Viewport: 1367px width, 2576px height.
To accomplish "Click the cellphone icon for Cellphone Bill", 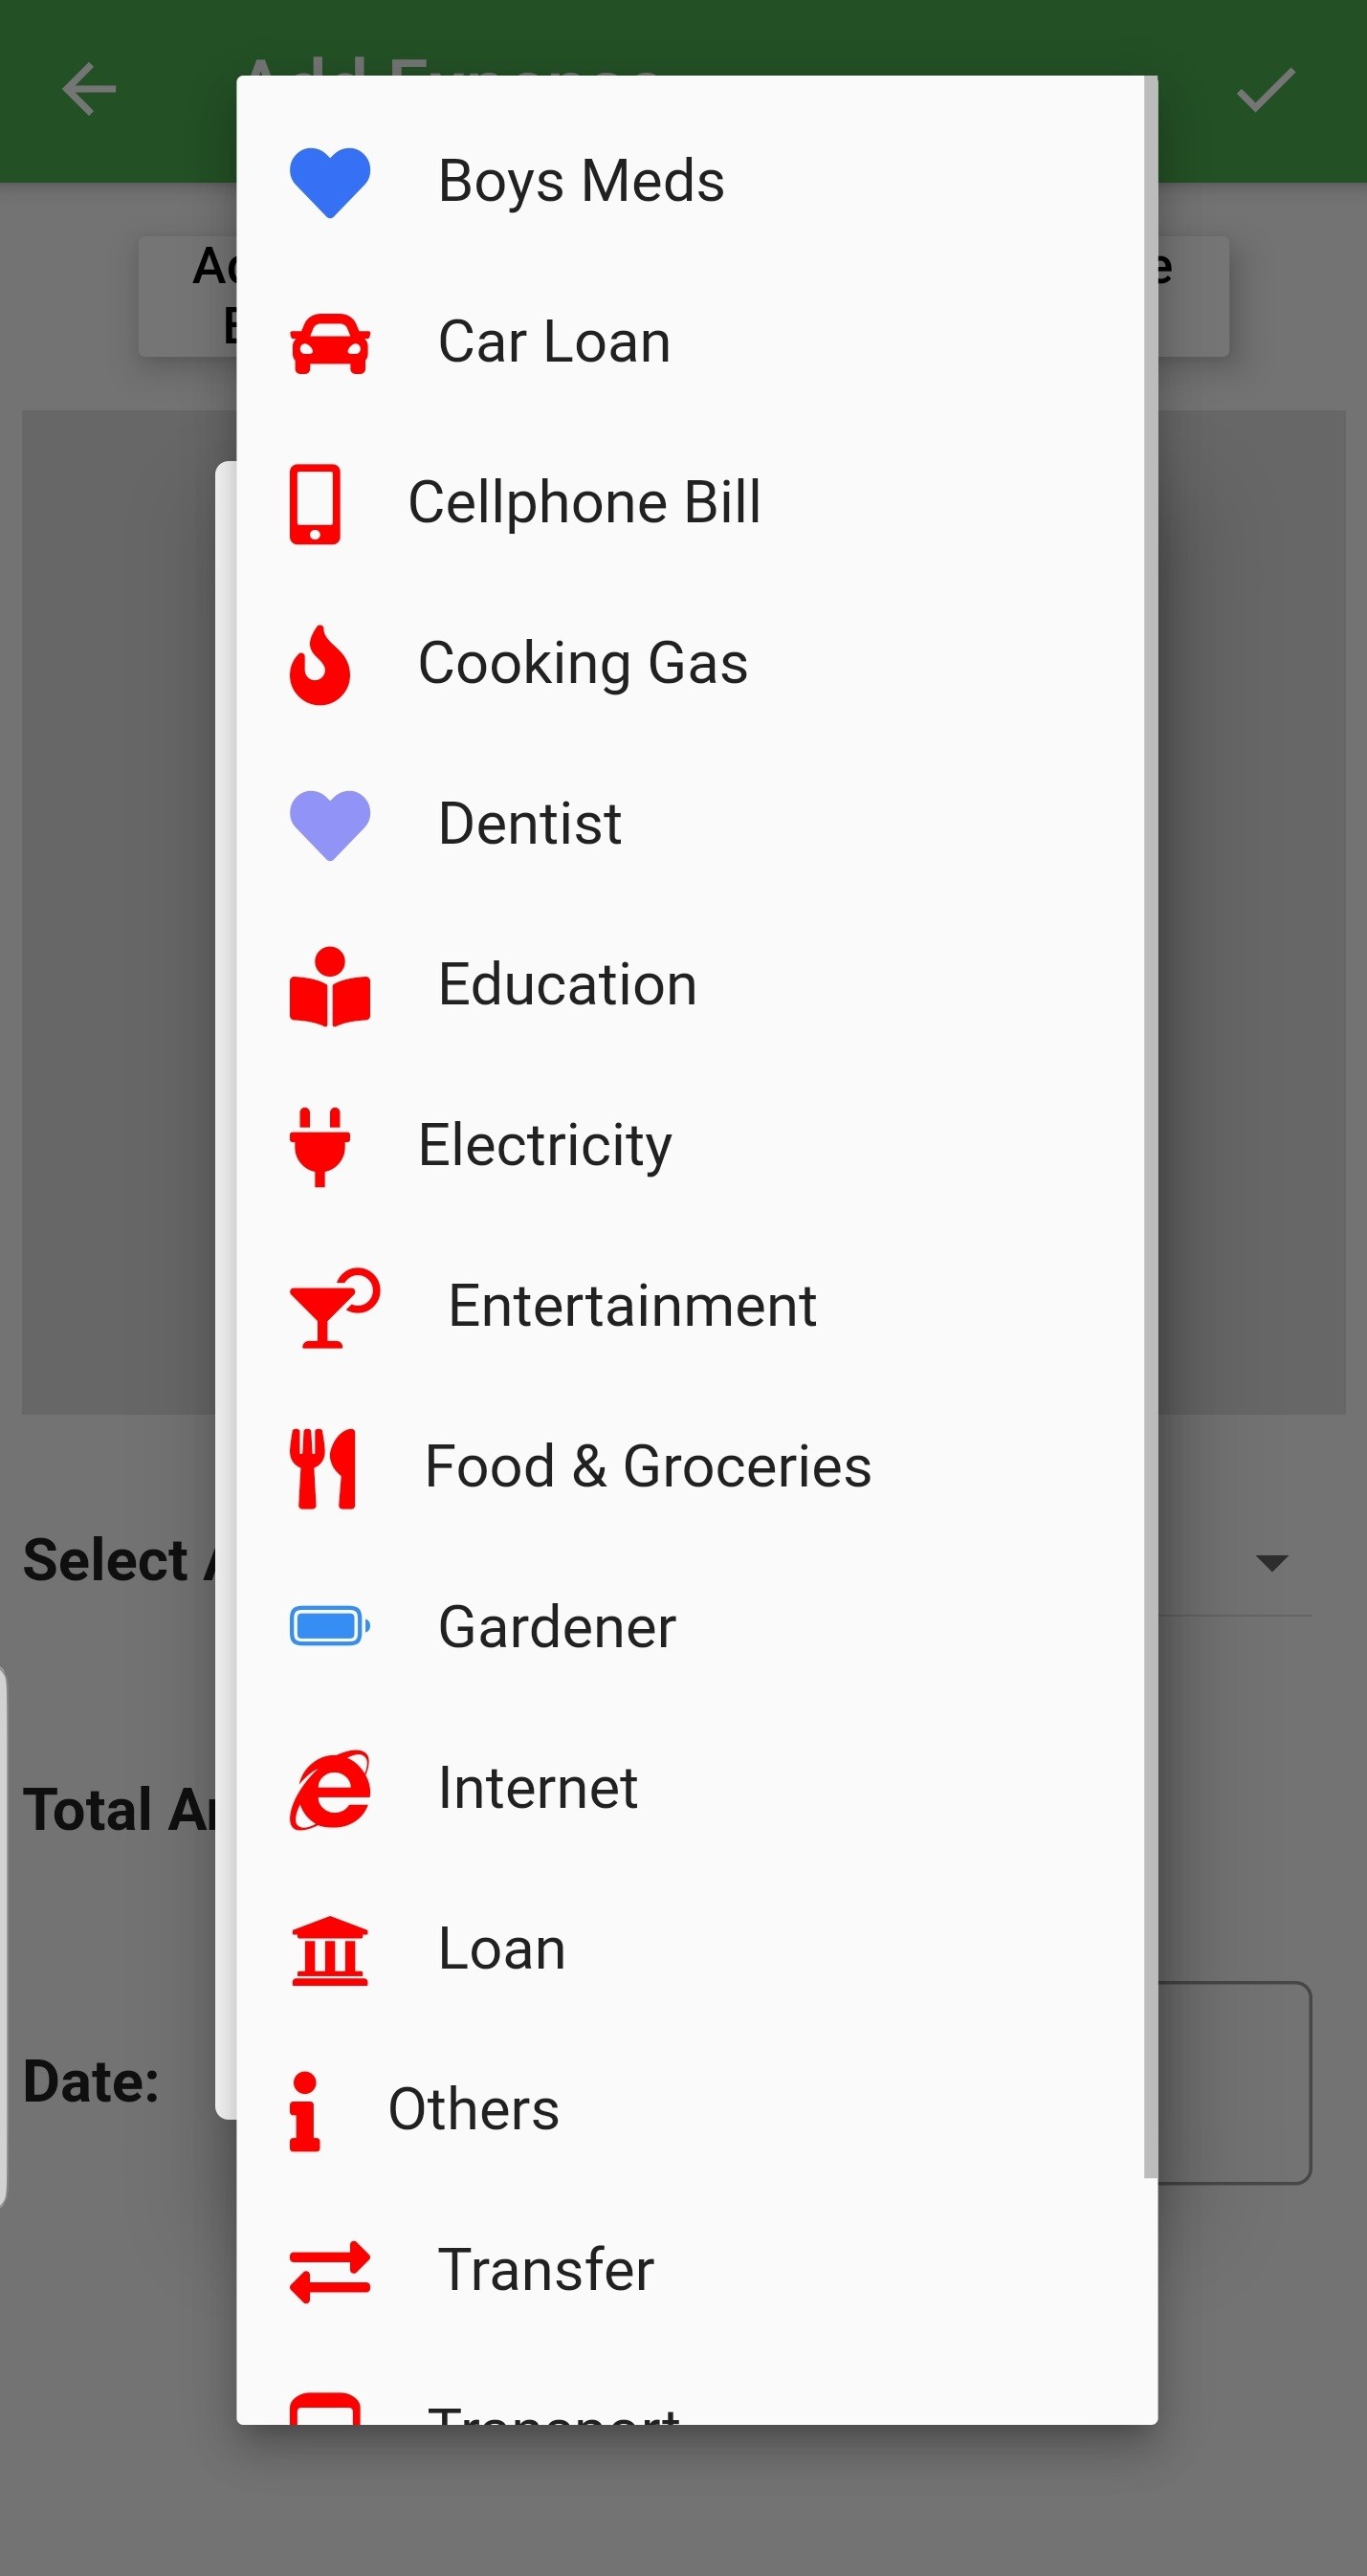I will pos(315,503).
